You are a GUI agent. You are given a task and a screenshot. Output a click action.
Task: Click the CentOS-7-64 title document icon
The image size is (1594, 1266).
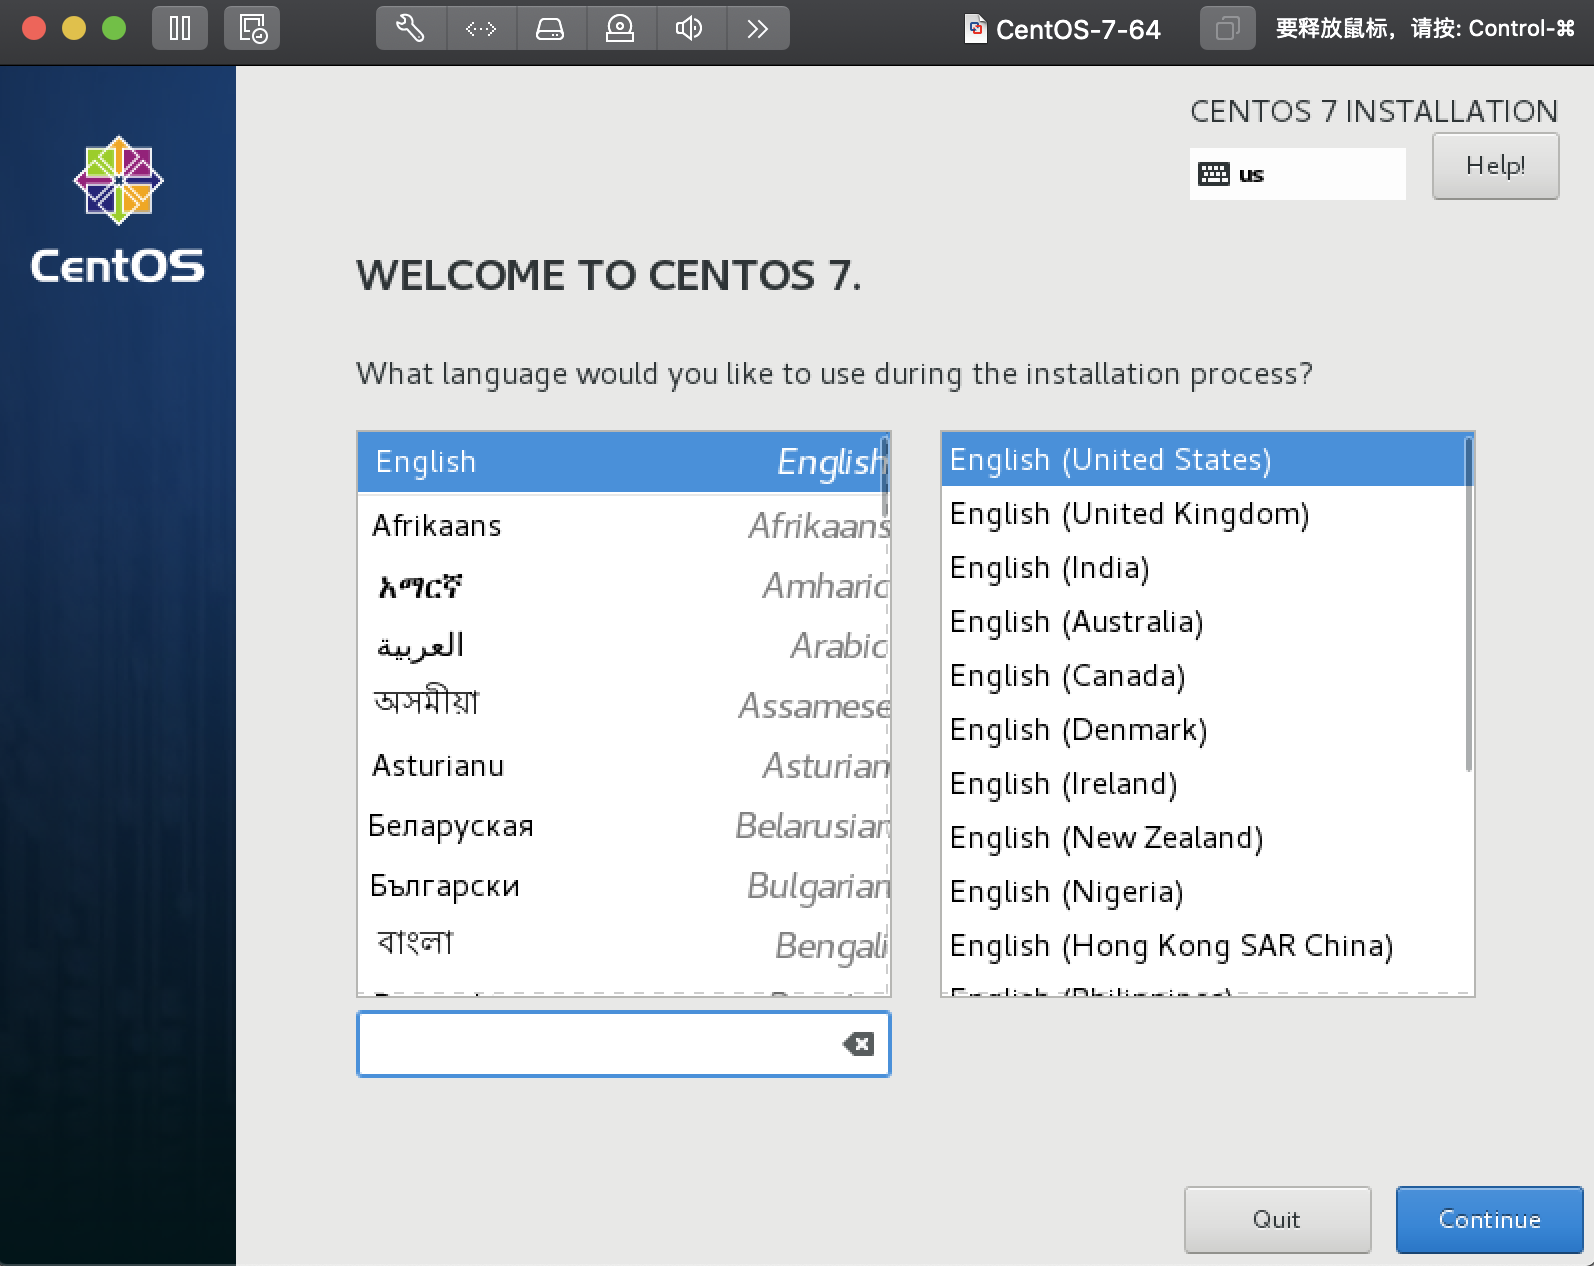pyautogui.click(x=975, y=29)
